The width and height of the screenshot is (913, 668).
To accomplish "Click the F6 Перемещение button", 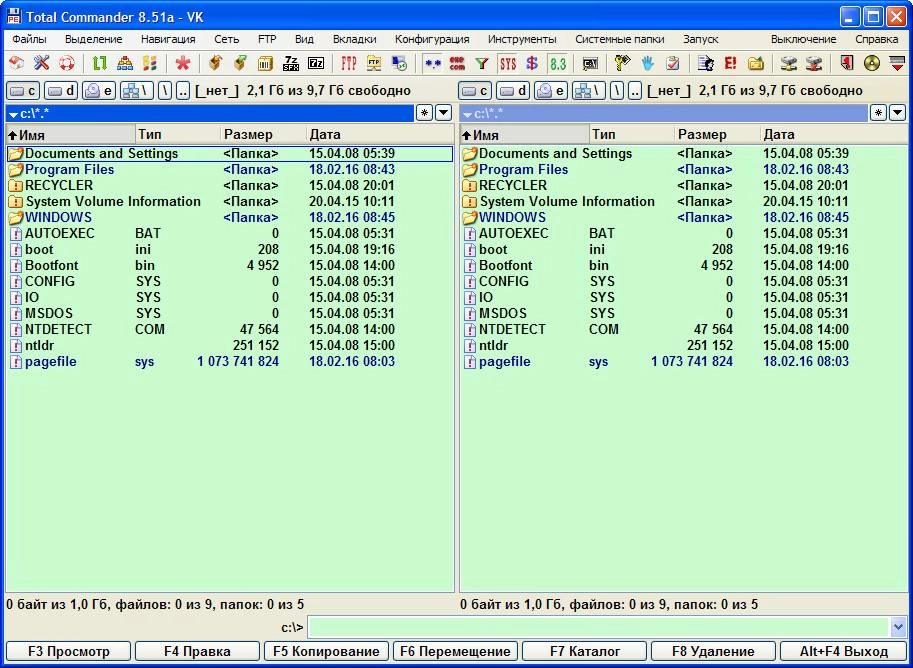I will point(455,651).
